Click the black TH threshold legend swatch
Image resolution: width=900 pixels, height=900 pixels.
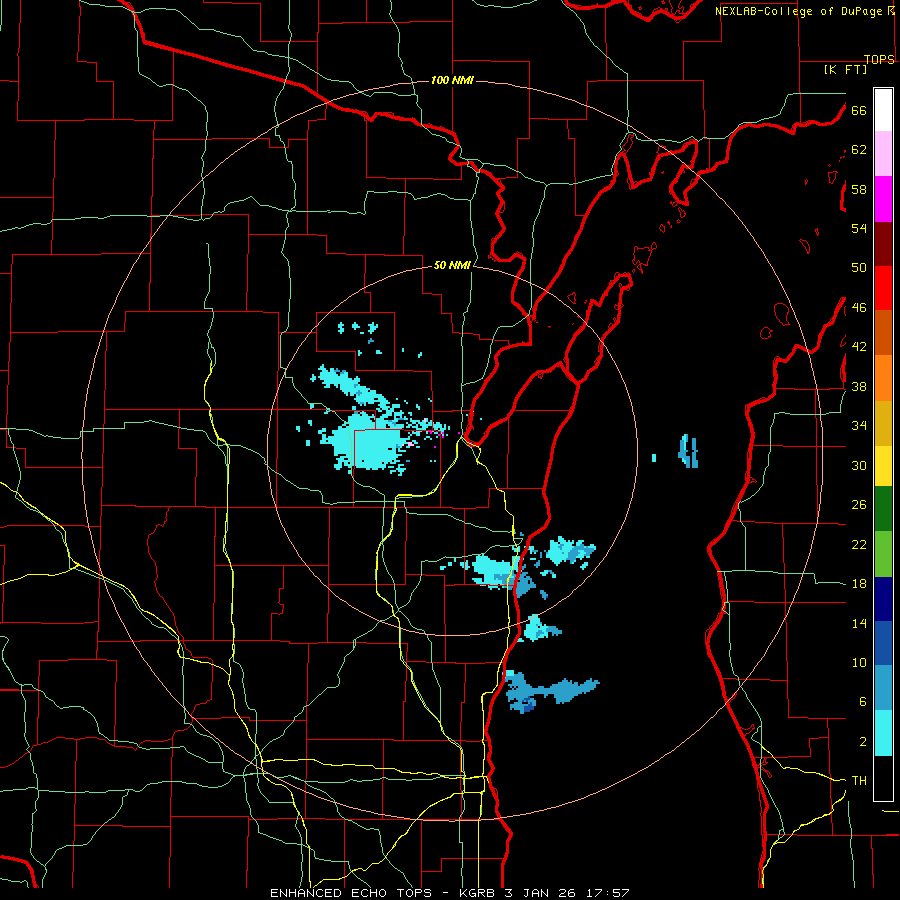coord(883,778)
